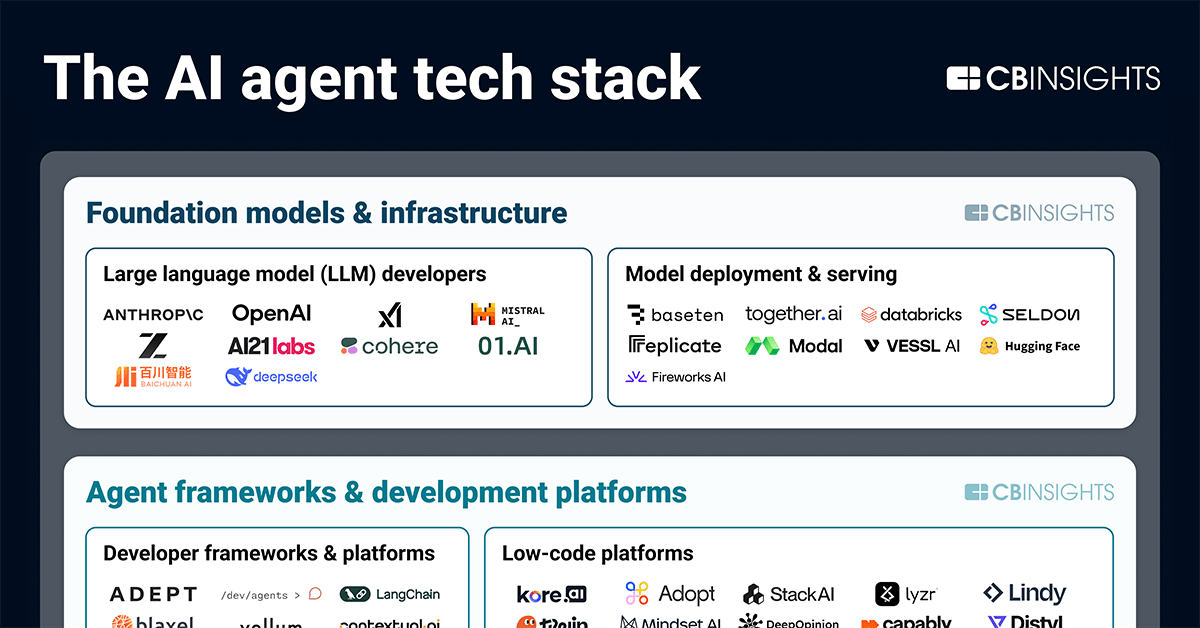Click the Fireworks AI logo
1200x628 pixels.
click(x=675, y=377)
